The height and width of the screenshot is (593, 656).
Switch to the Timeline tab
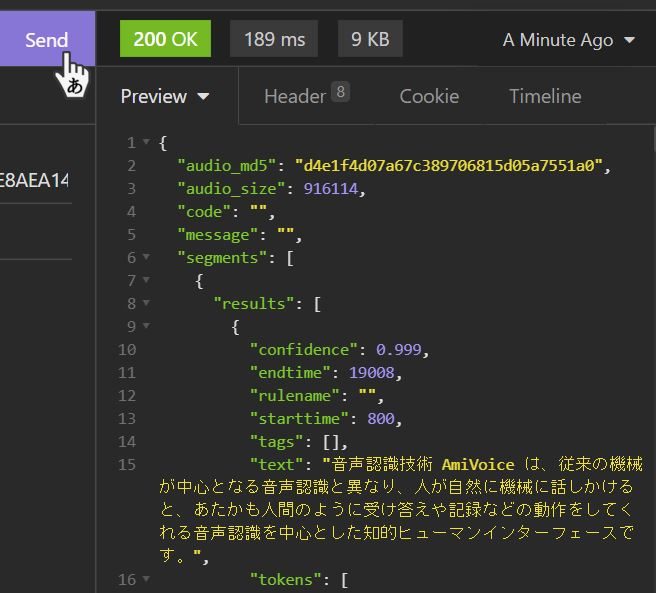click(545, 97)
